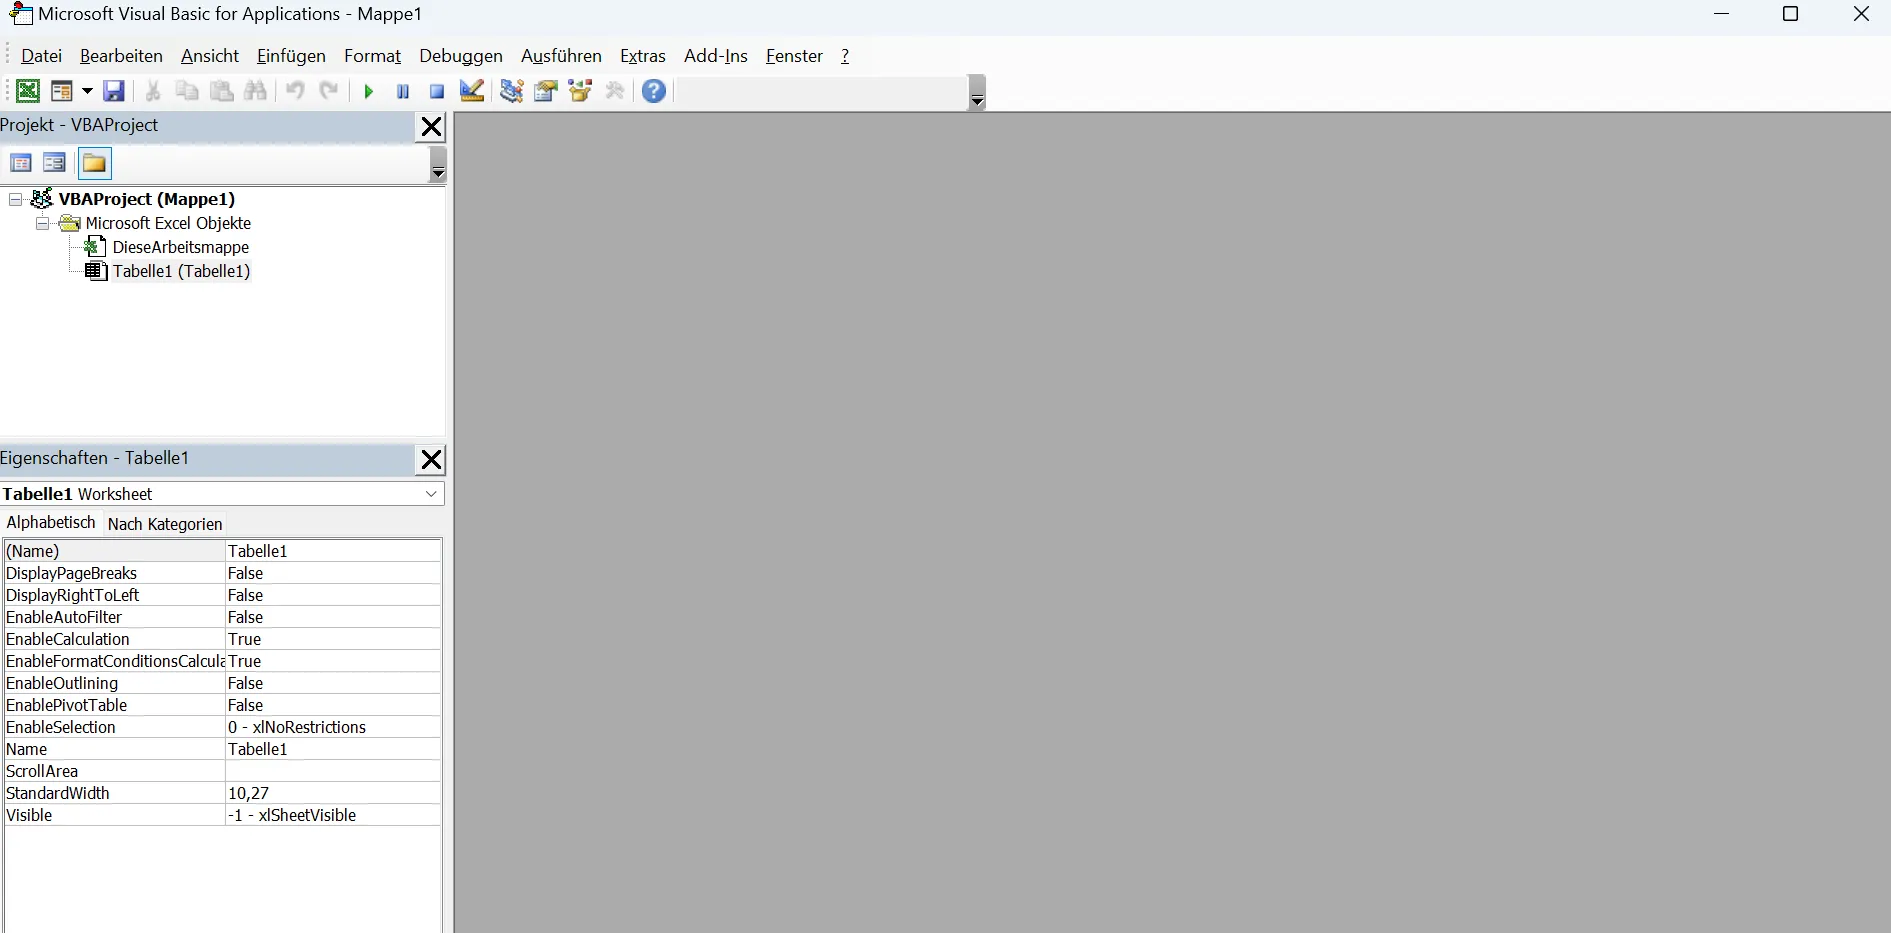Open the Fenster menu
The height and width of the screenshot is (933, 1891).
point(794,56)
